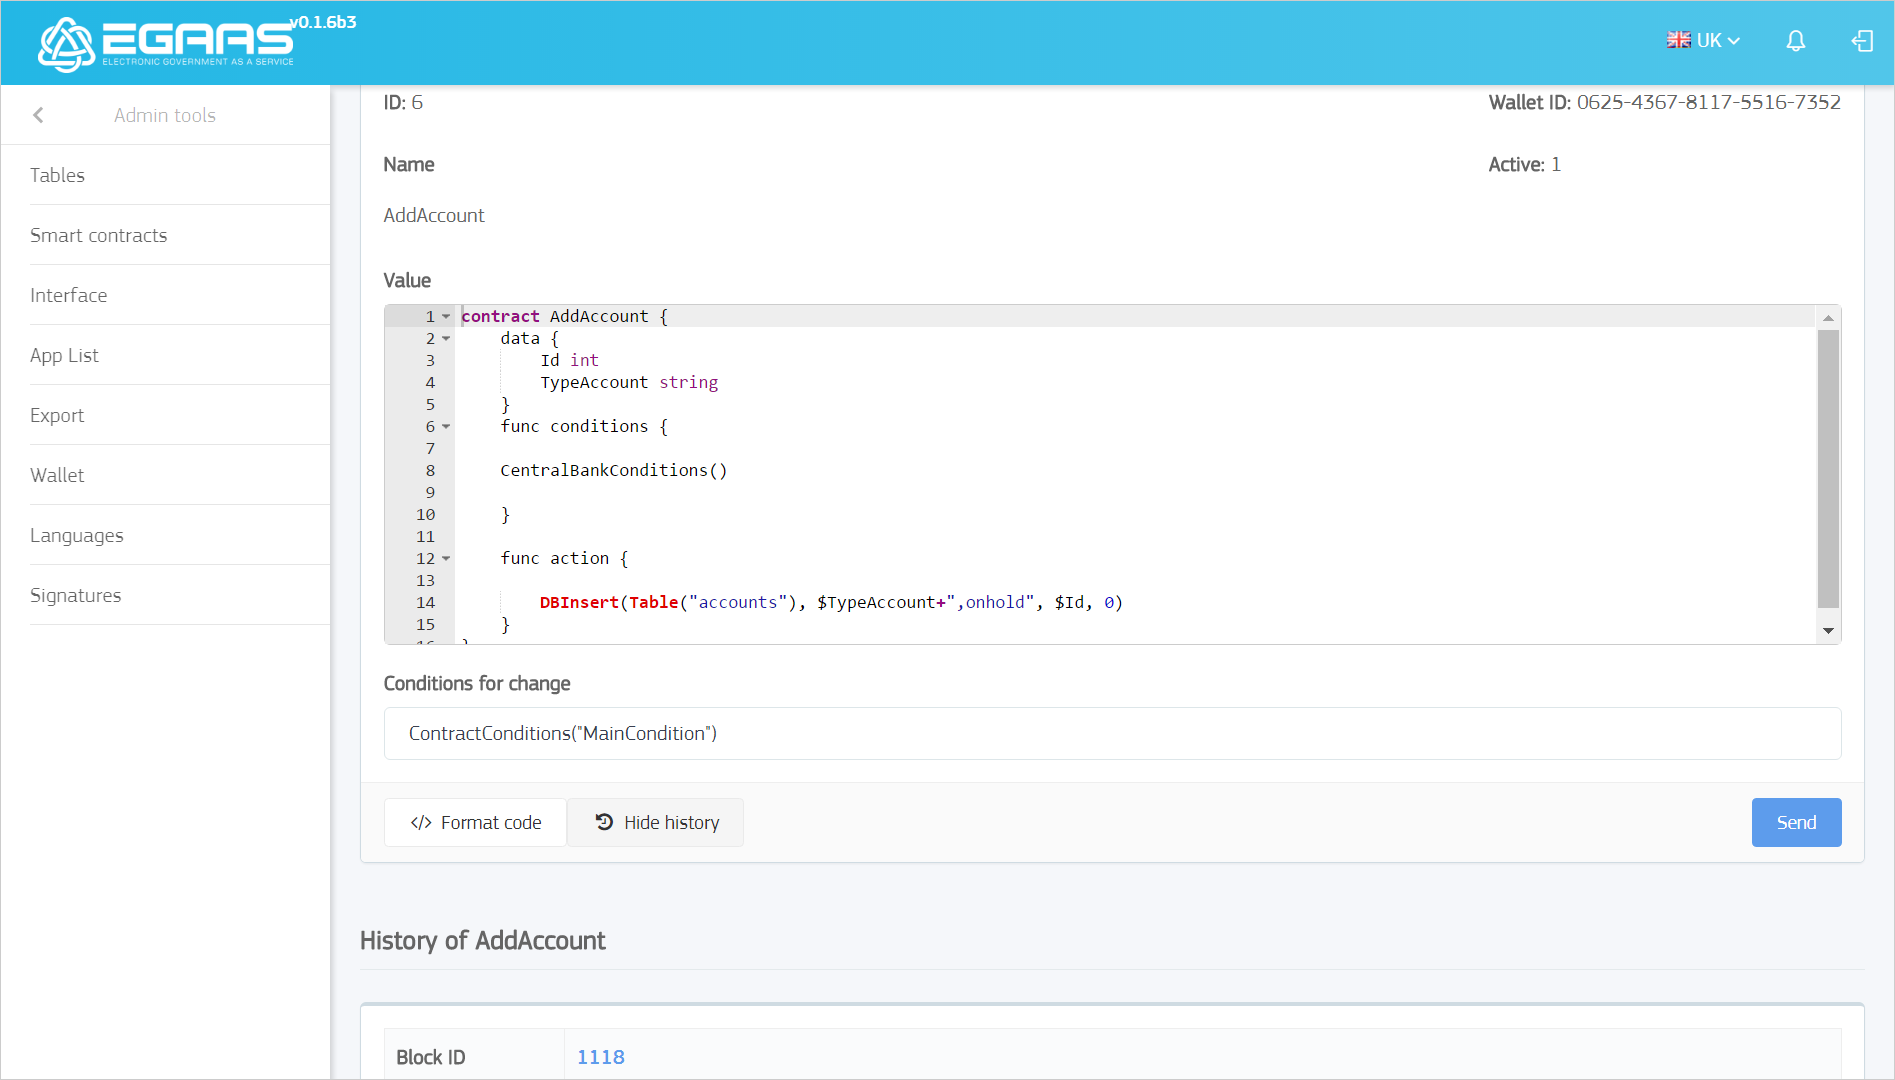This screenshot has width=1895, height=1080.
Task: Click the UK flag icon
Action: (x=1678, y=40)
